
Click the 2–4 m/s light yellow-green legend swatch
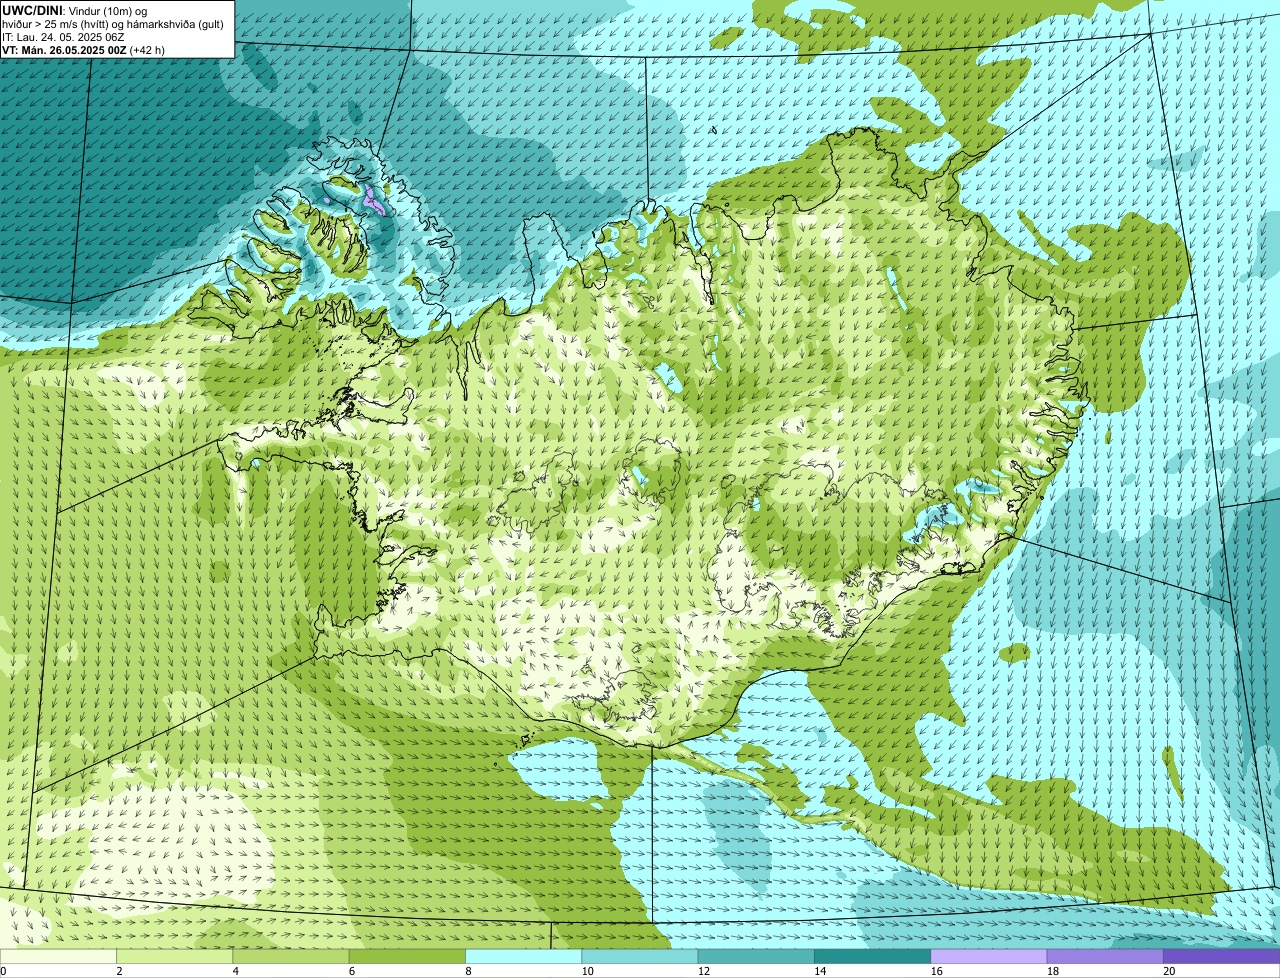click(x=175, y=956)
